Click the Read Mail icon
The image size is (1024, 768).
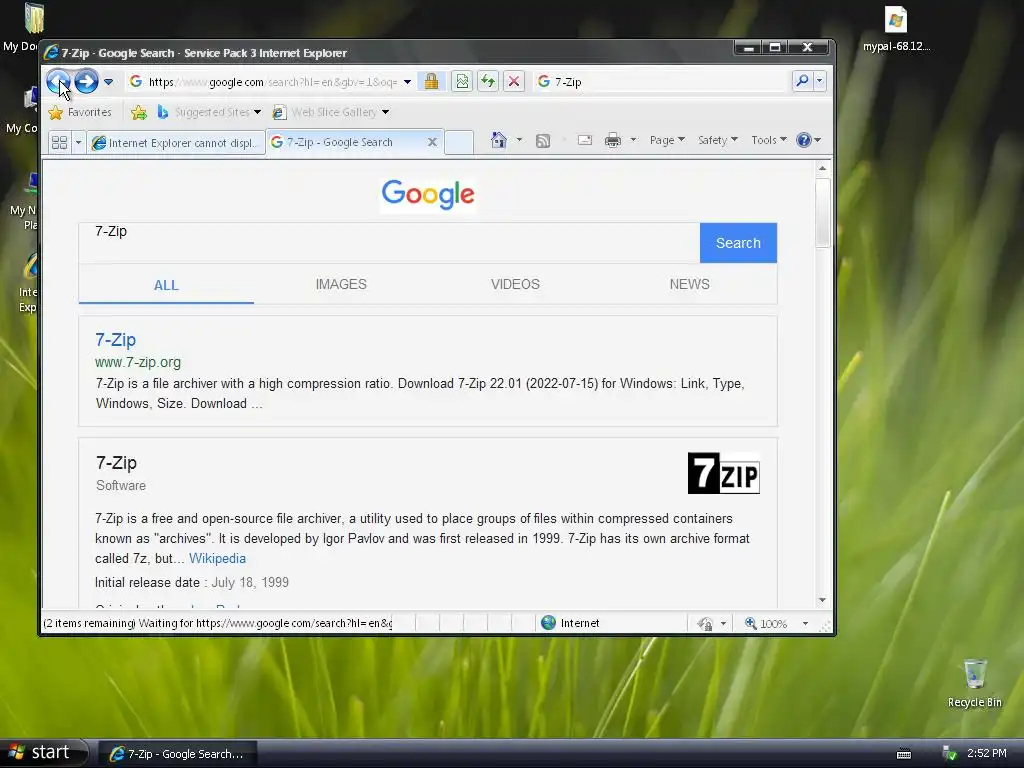pos(584,140)
